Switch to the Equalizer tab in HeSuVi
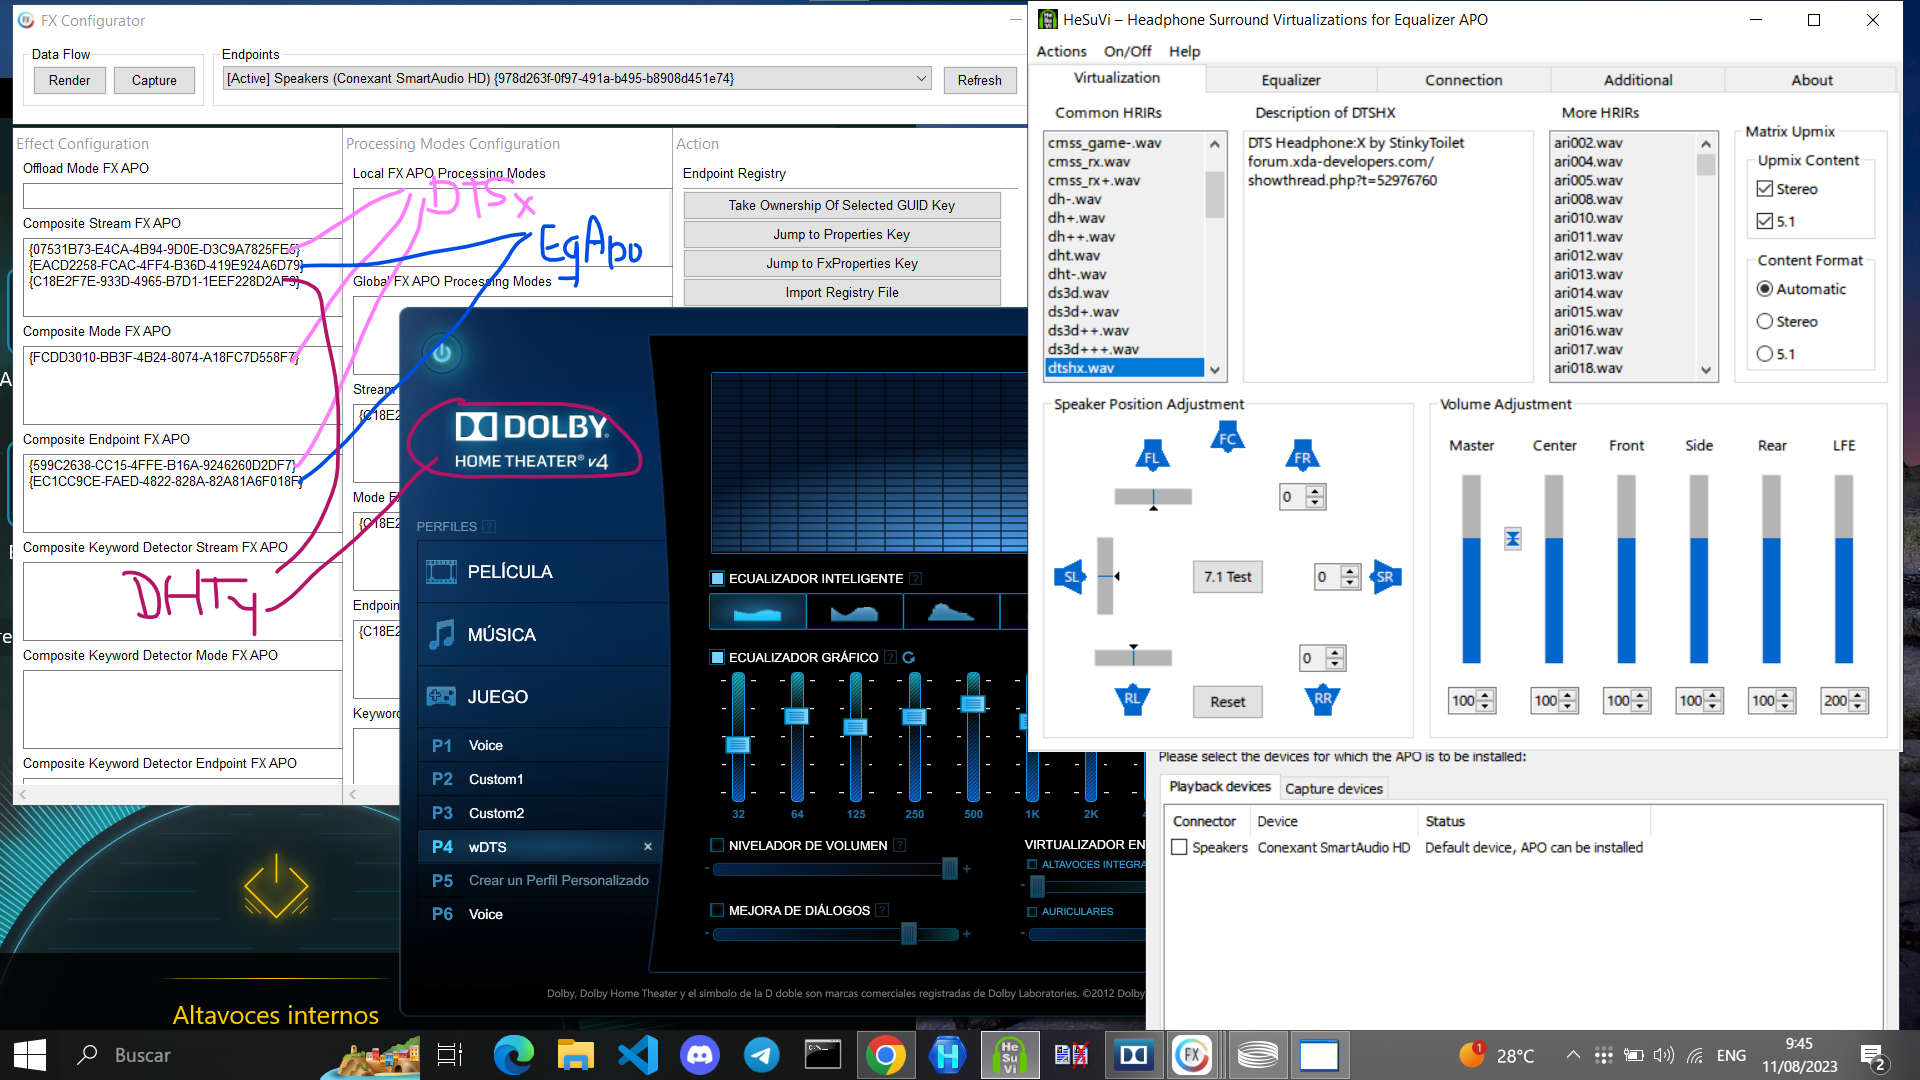The height and width of the screenshot is (1080, 1920). point(1291,79)
